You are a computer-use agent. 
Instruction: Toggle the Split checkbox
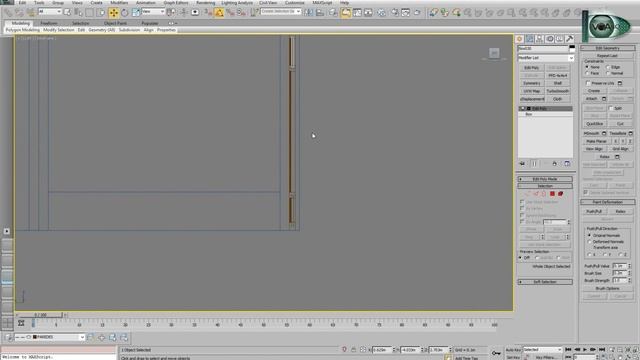[611, 108]
